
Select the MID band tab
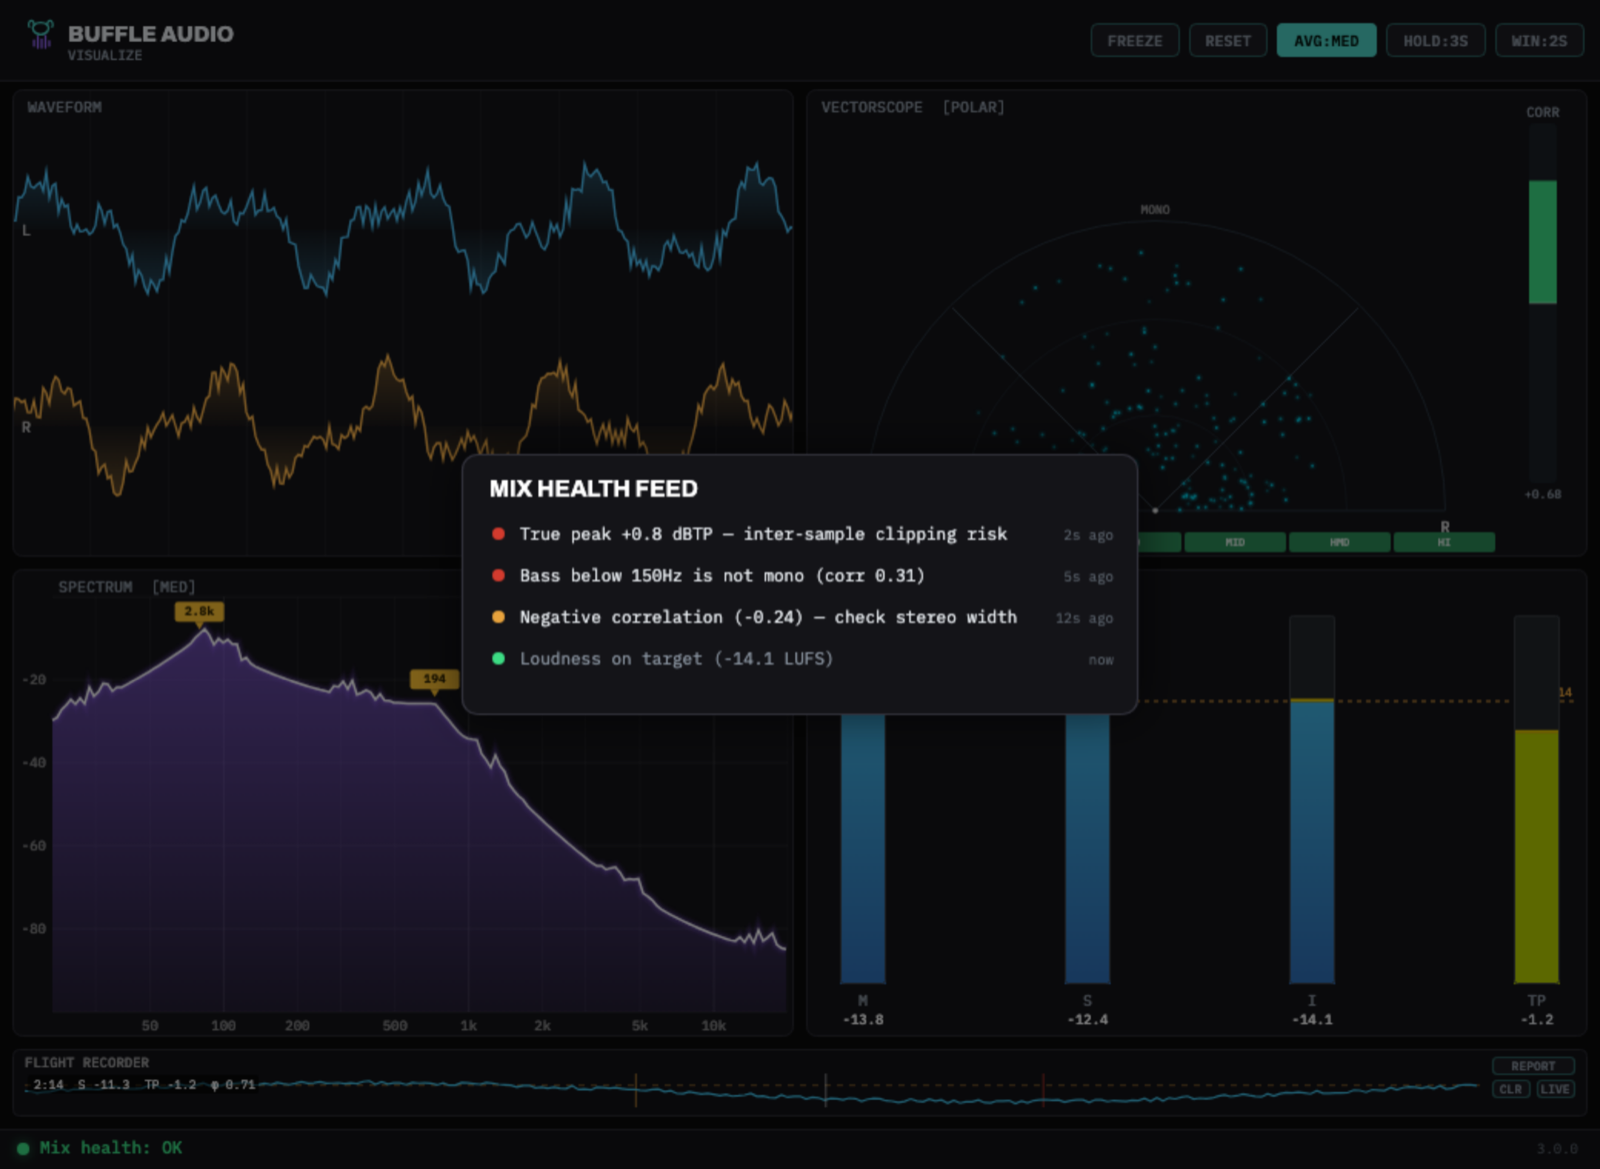(1235, 542)
